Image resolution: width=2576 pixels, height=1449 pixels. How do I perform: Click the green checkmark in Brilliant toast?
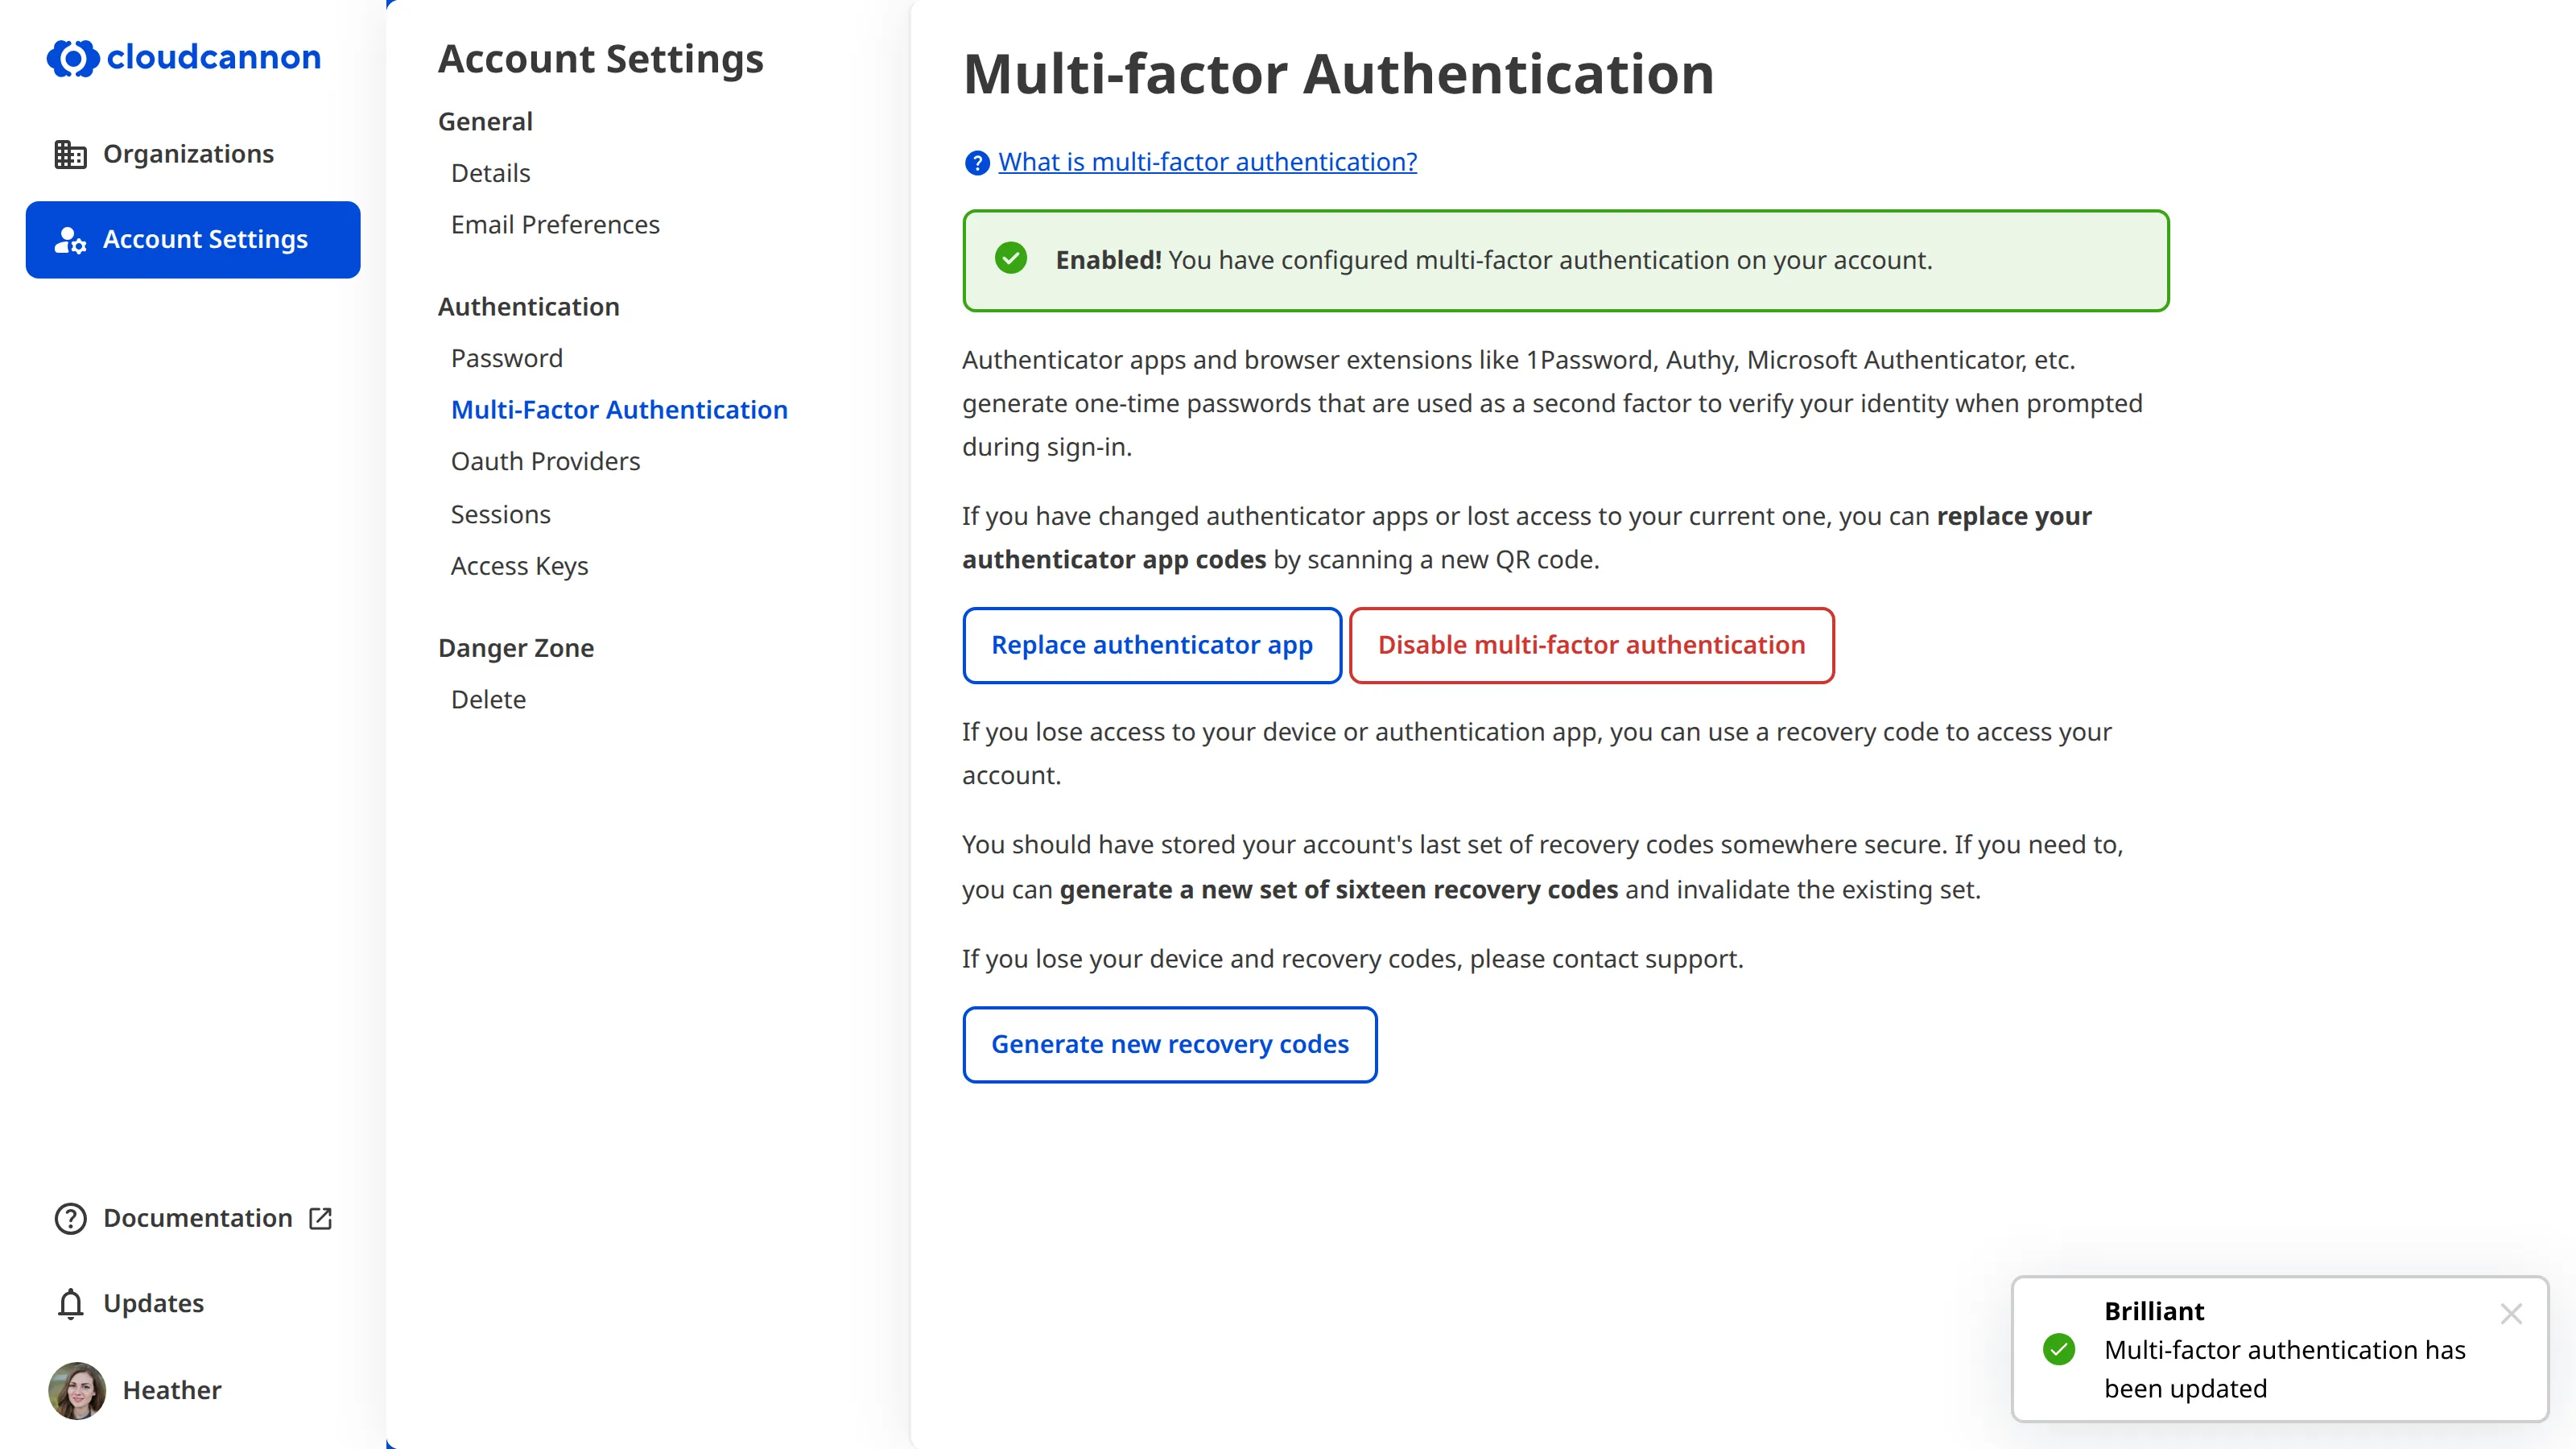tap(2059, 1349)
